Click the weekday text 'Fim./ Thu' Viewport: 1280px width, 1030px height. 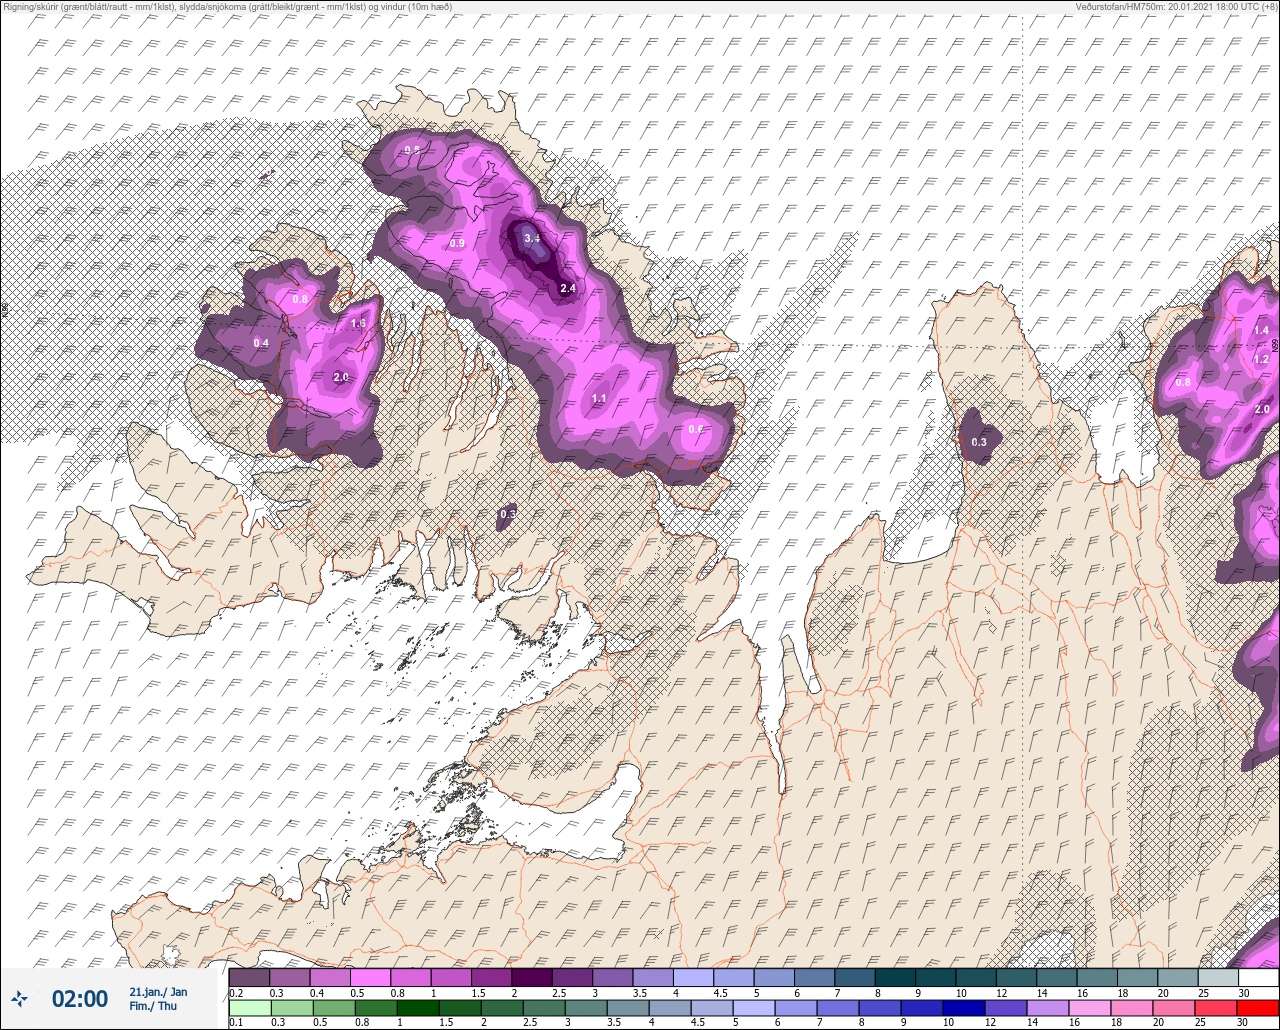pyautogui.click(x=153, y=1006)
